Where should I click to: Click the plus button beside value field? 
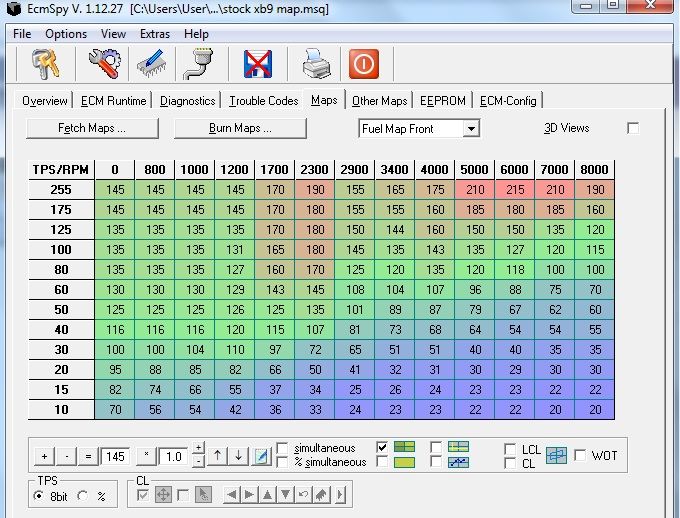pos(44,456)
